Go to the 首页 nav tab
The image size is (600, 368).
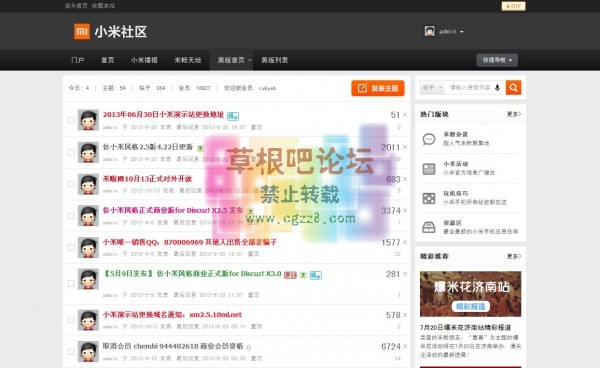108,60
